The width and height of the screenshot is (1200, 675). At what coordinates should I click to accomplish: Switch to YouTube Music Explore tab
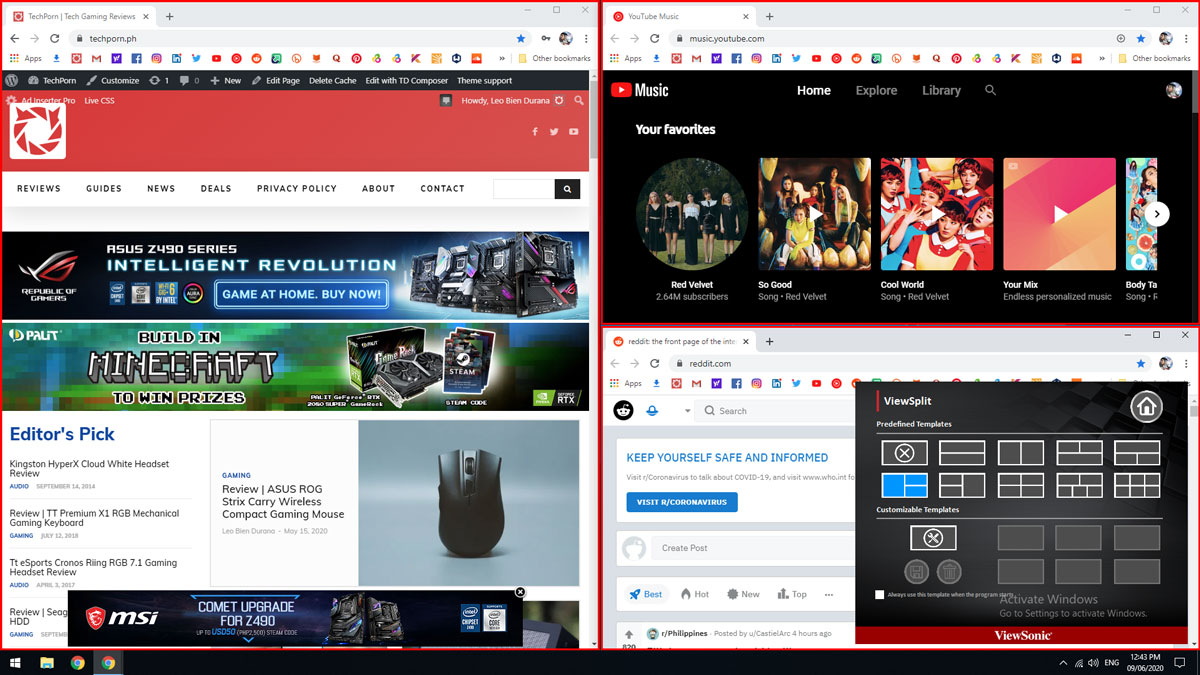click(x=876, y=90)
